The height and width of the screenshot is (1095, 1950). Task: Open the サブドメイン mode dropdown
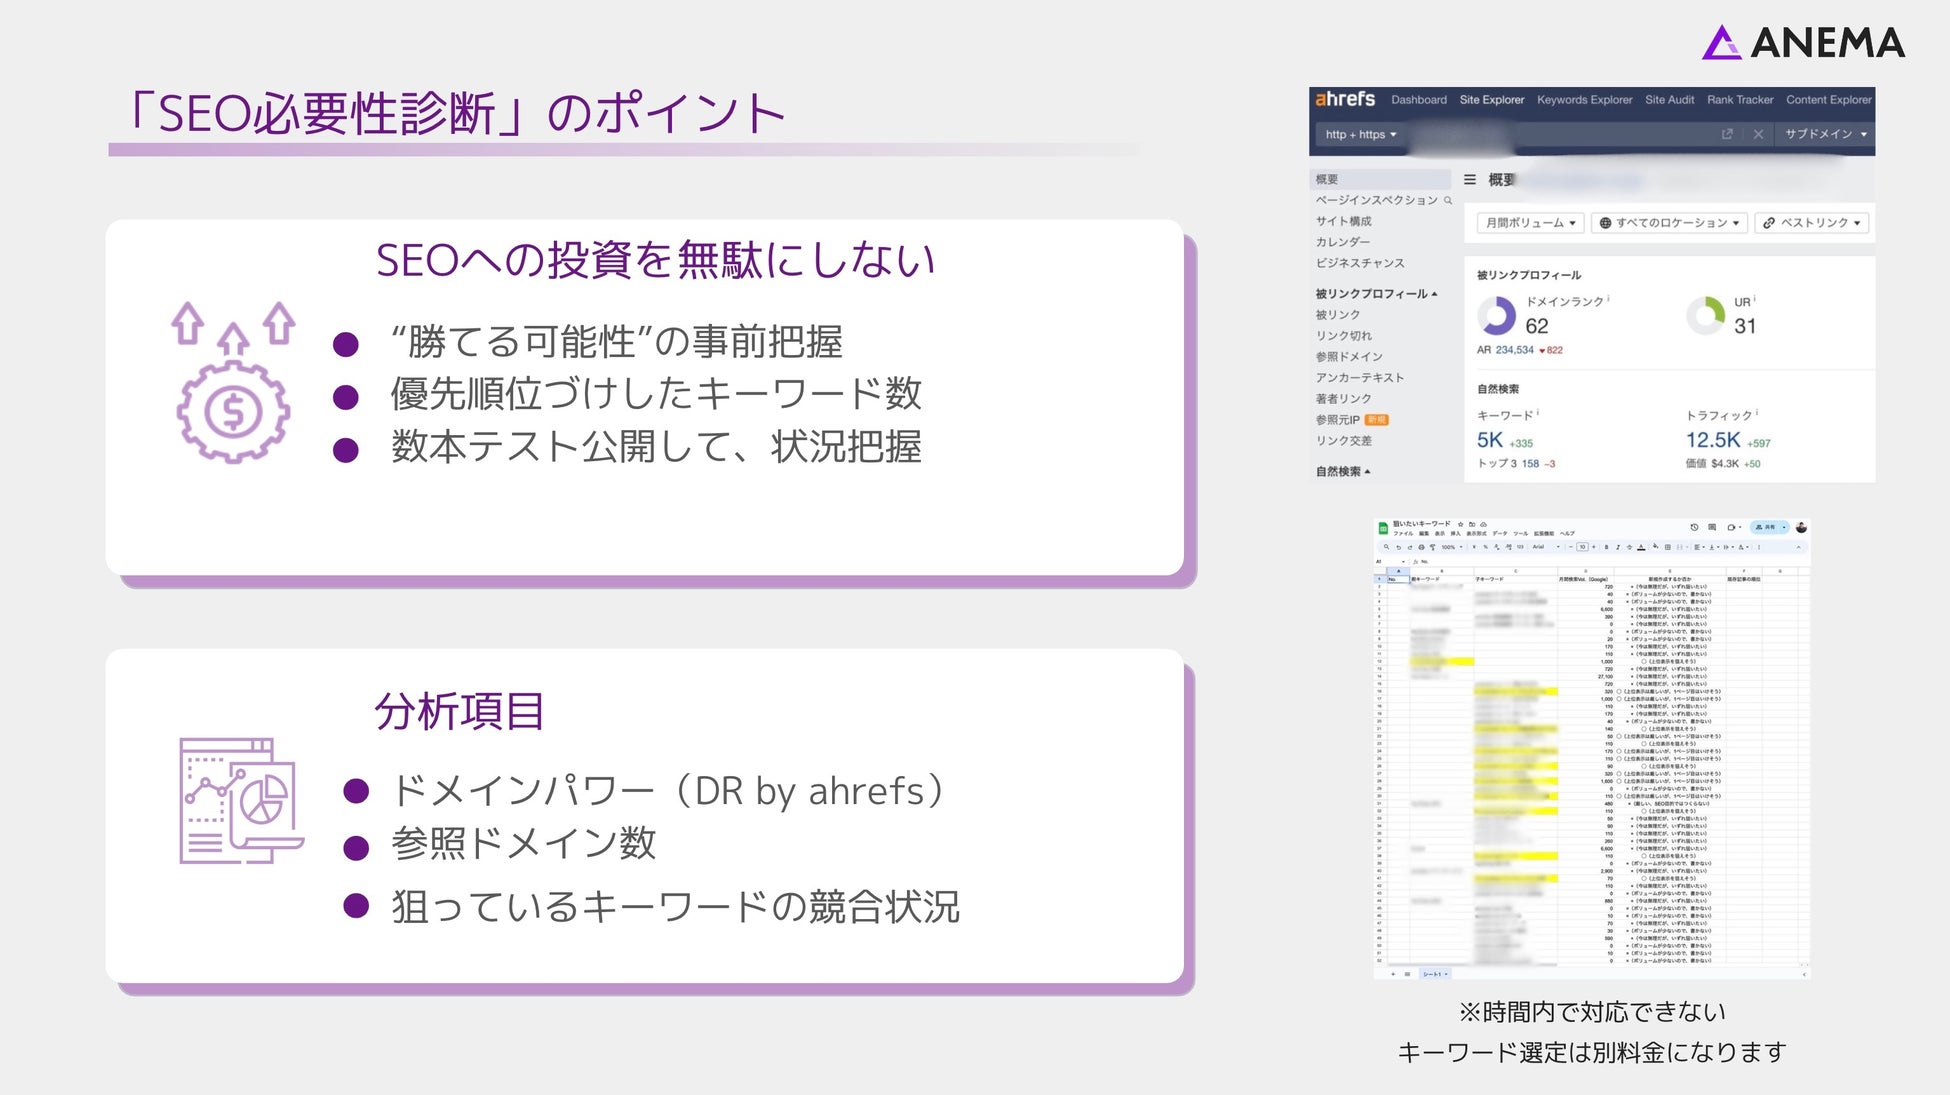[x=1825, y=134]
